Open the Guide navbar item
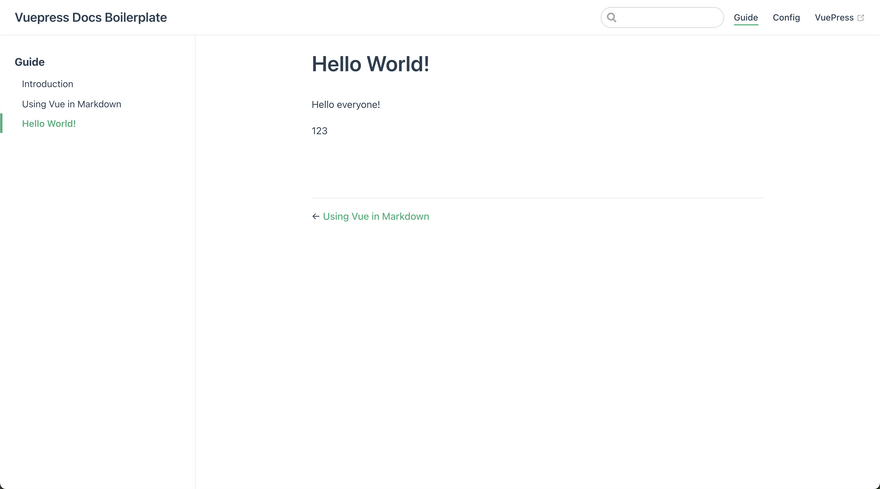The image size is (880, 489). click(746, 17)
